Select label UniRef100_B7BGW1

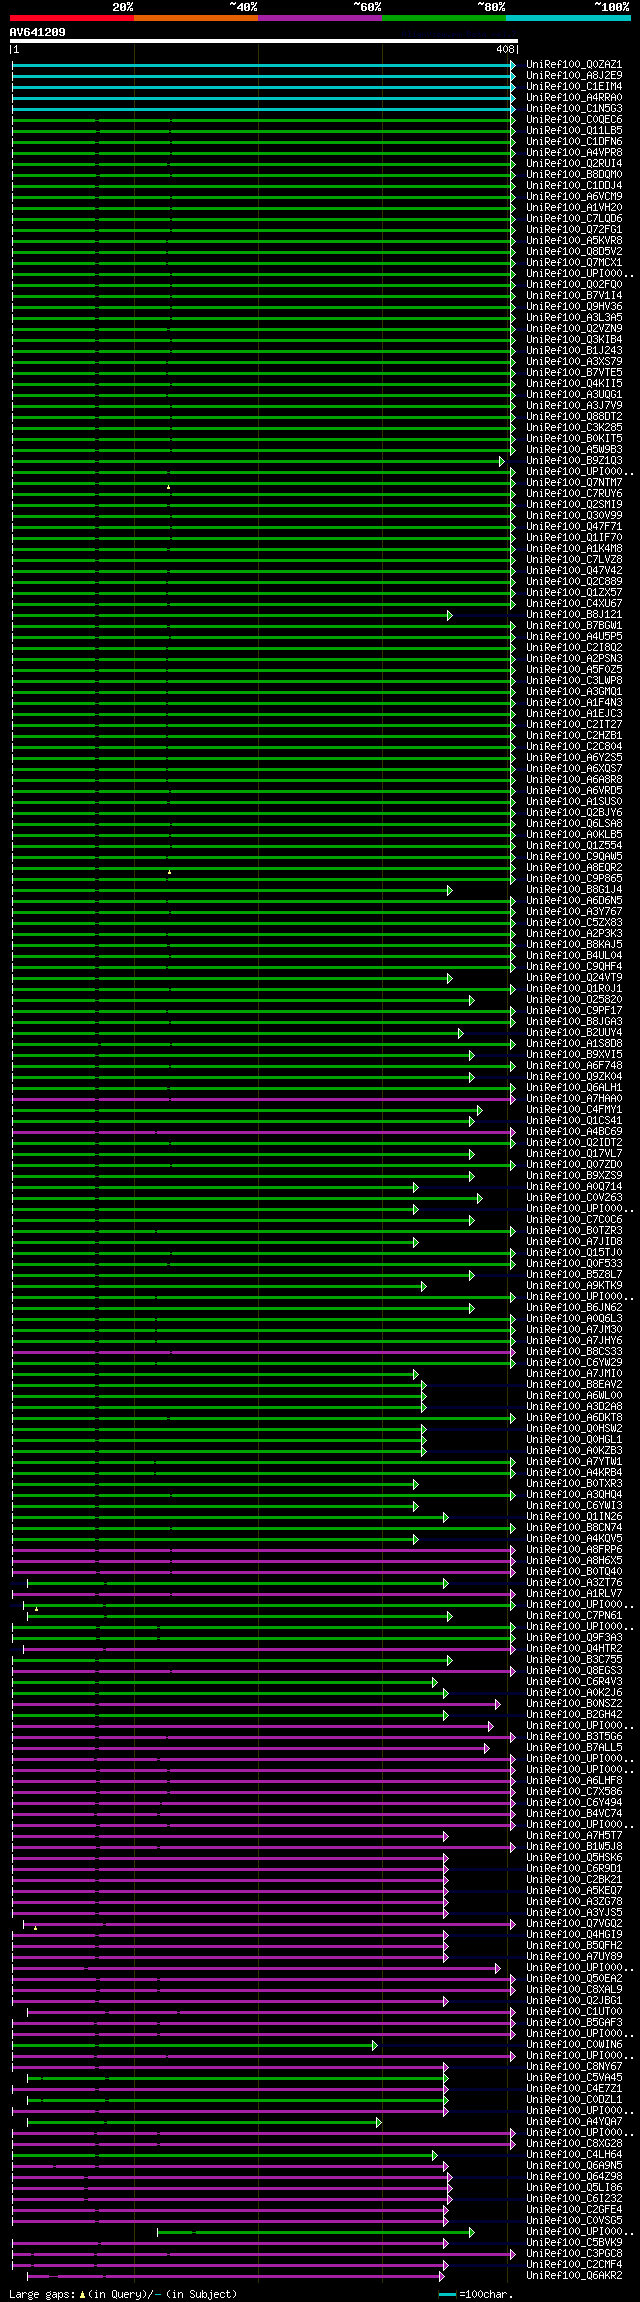574,626
